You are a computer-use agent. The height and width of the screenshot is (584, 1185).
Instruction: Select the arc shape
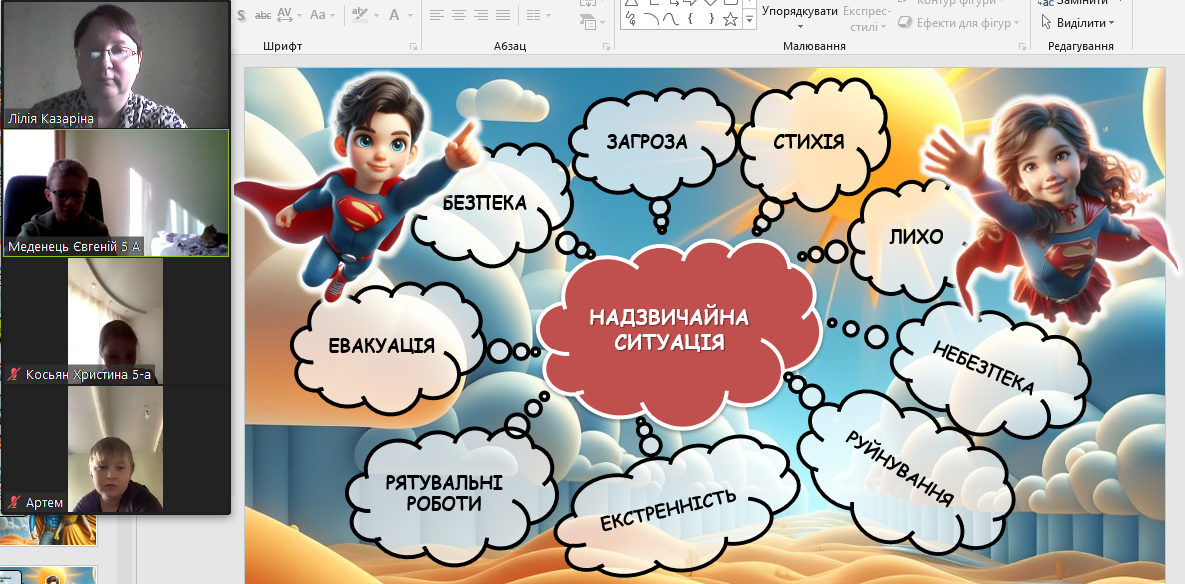click(651, 20)
